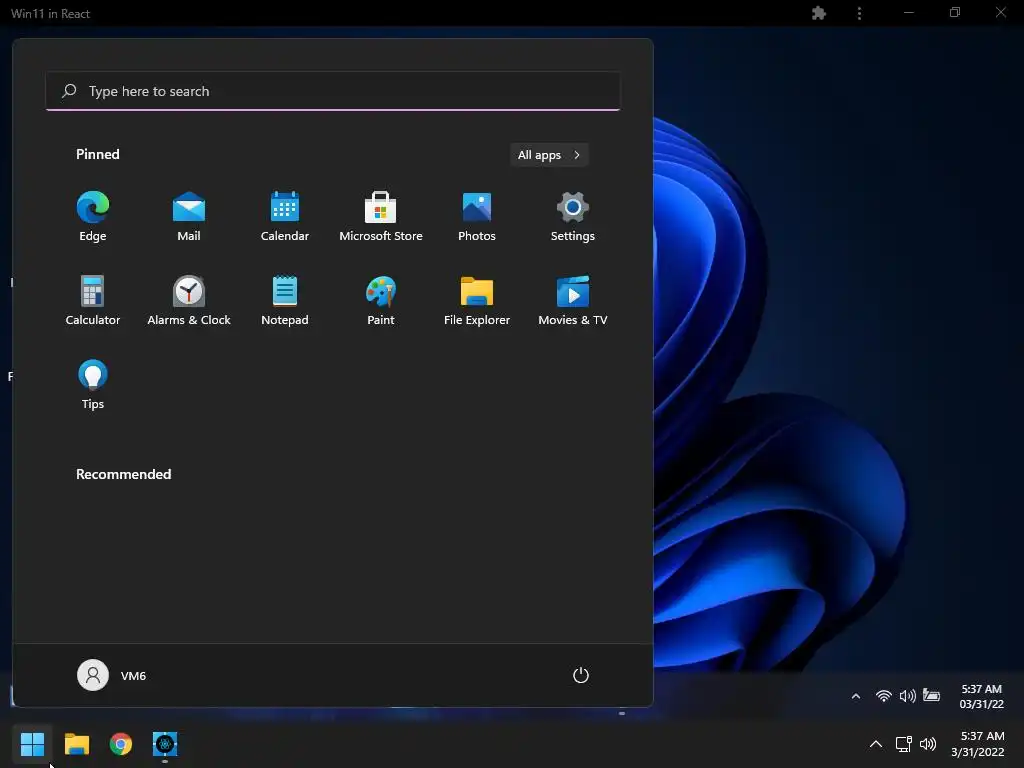Image resolution: width=1024 pixels, height=768 pixels.
Task: Show hidden icons in the bottom system tray
Action: (876, 744)
